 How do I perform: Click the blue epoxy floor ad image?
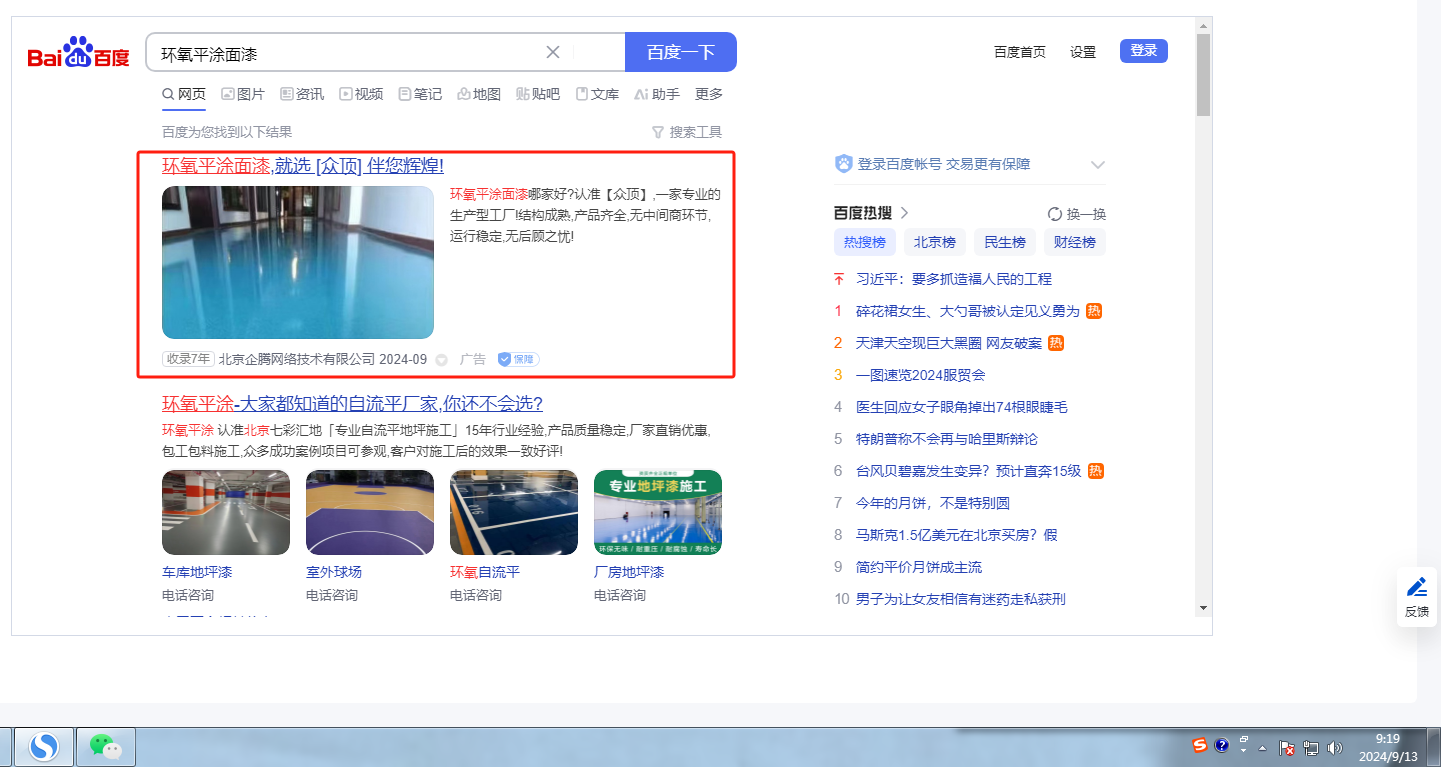point(298,262)
